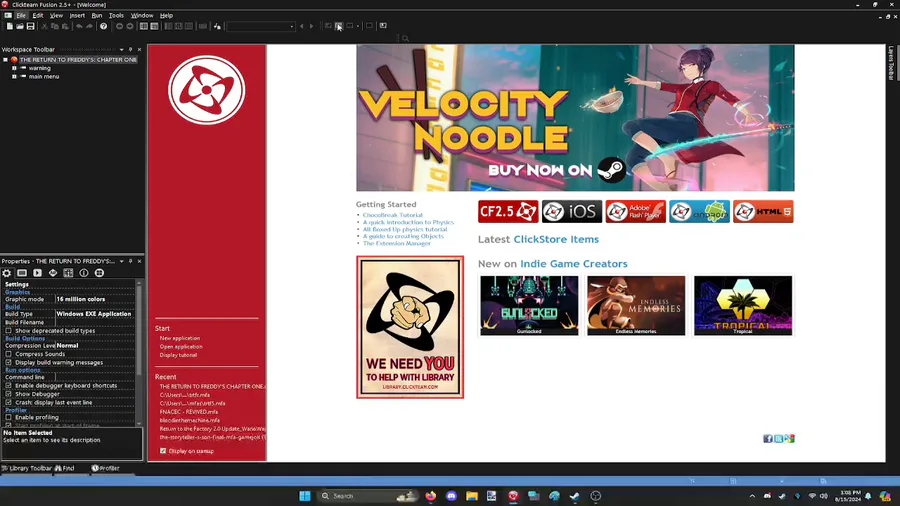Collapse THE RETURN TO FREDDY'S application node
The image size is (900, 506).
tap(5, 60)
